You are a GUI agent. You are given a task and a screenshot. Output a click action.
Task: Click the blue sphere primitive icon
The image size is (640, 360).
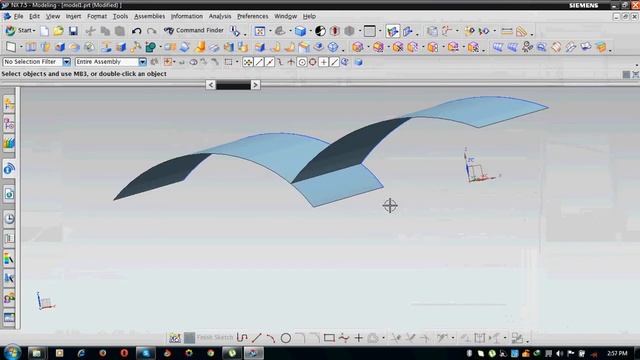click(x=333, y=47)
